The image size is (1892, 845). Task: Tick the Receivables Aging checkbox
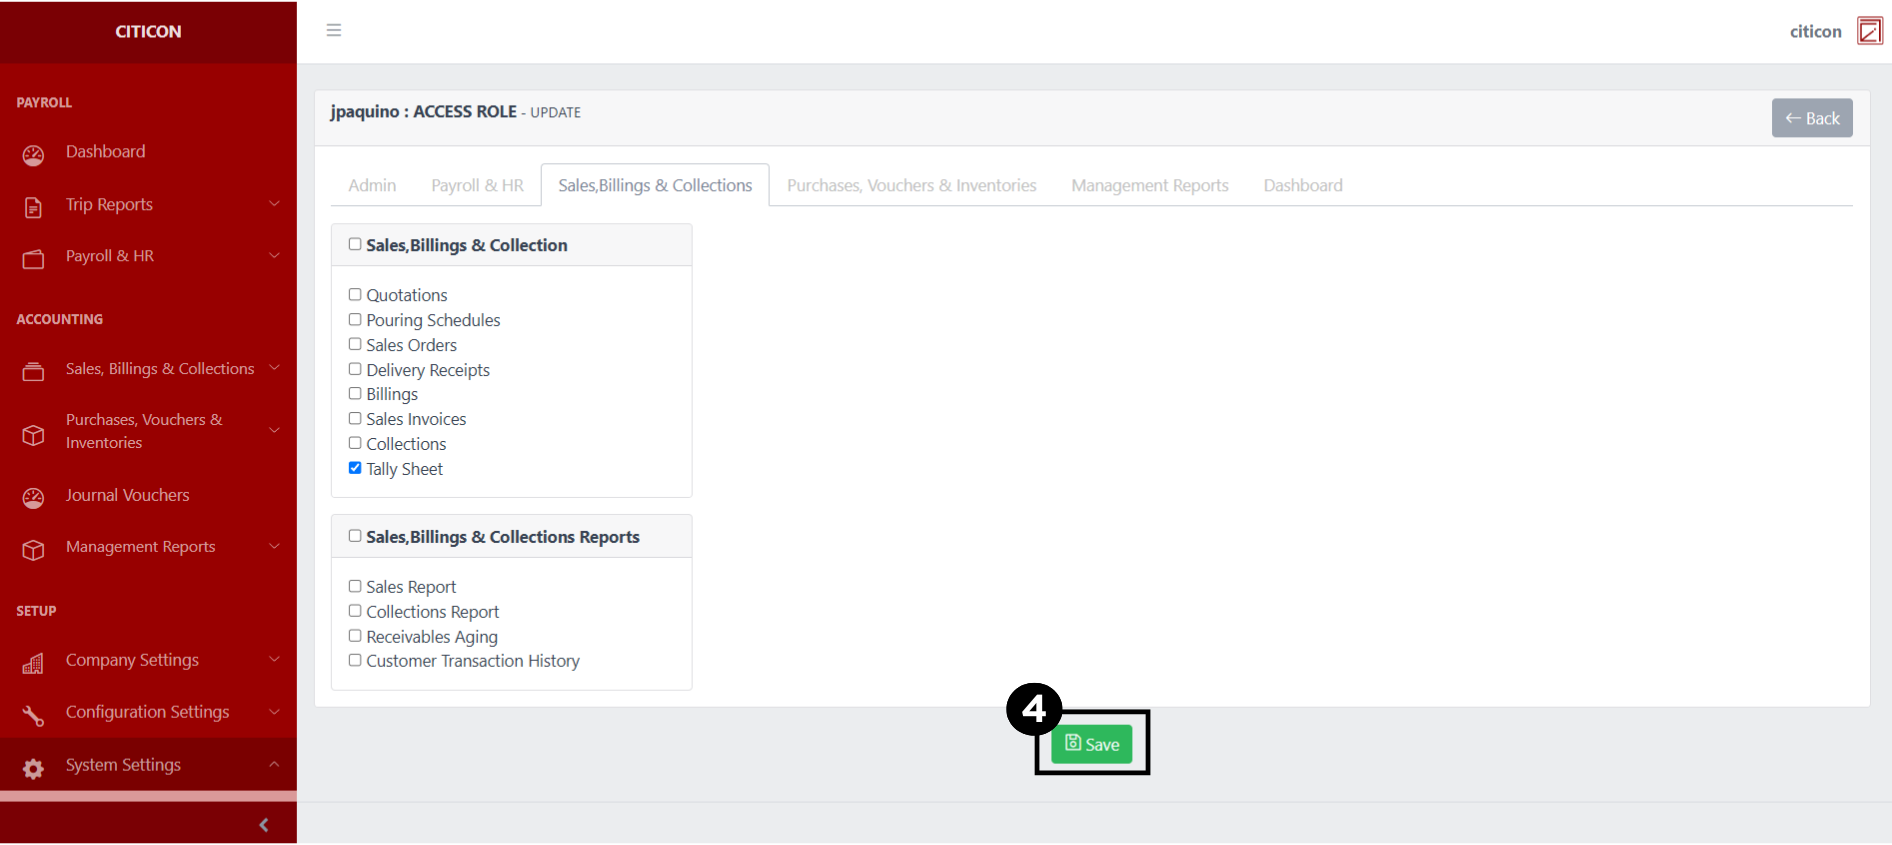tap(355, 636)
